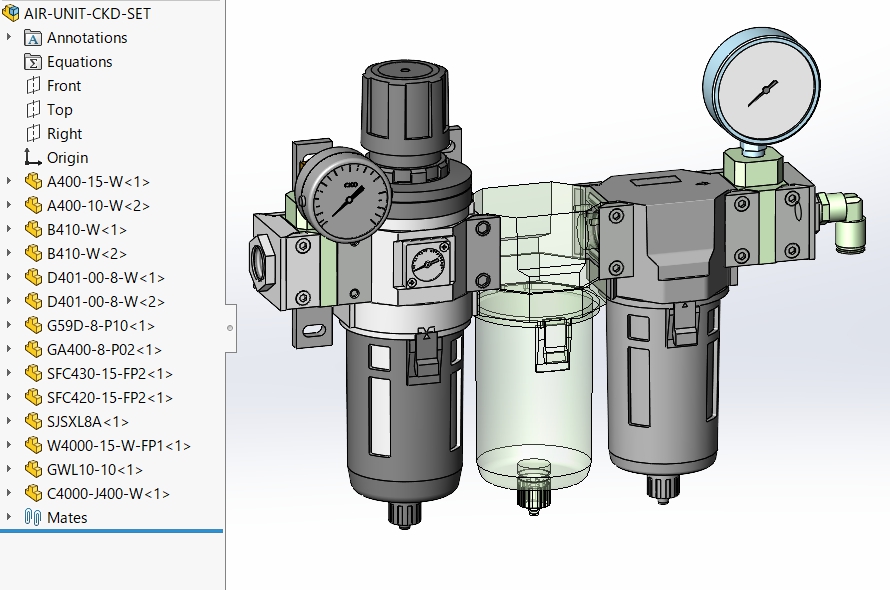Click the part icon beside GWL10-10<1>

[33, 469]
